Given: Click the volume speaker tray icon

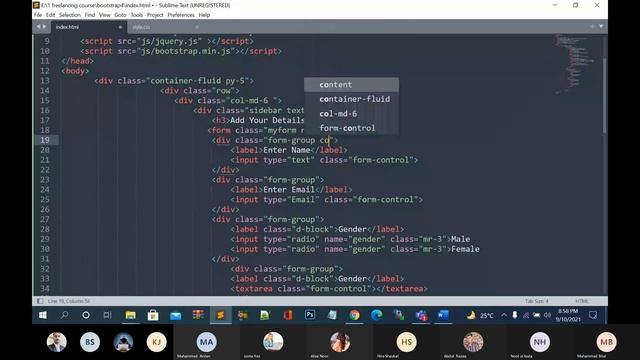Looking at the screenshot, I should coord(547,315).
